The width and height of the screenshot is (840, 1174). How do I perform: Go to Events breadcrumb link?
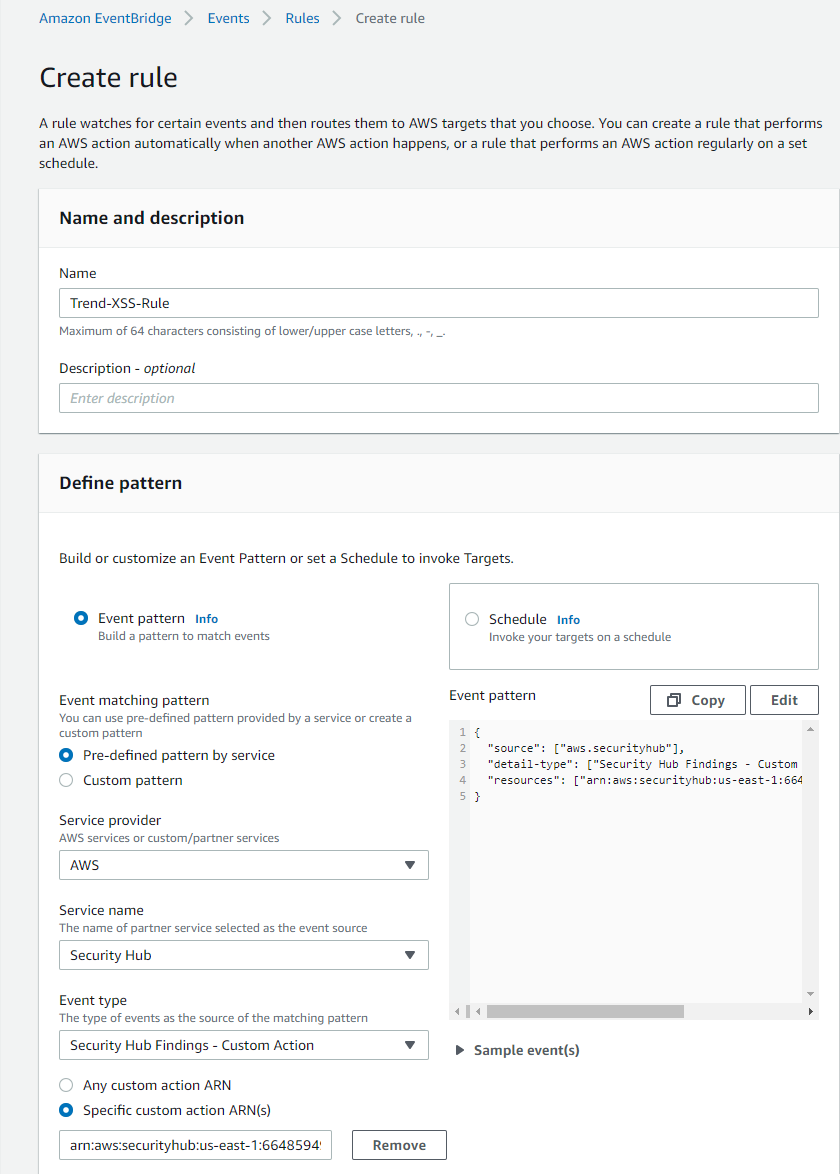(x=228, y=19)
